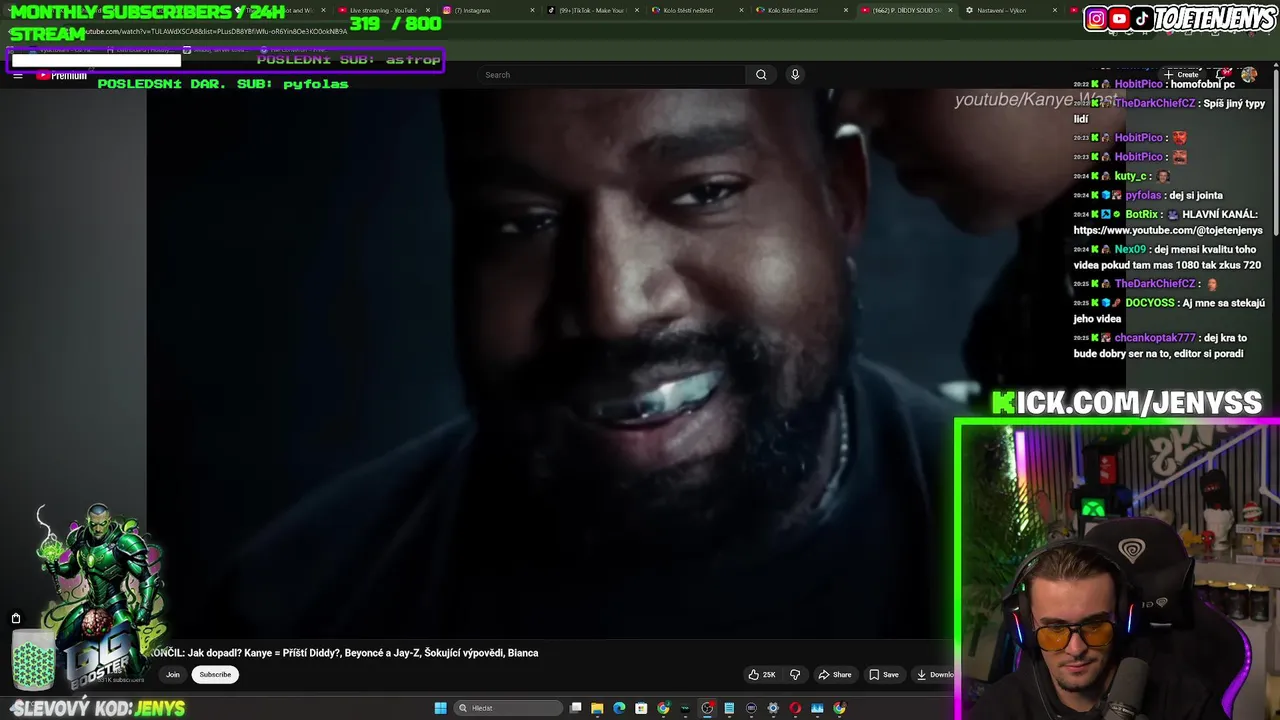Click BotRix chat username
Viewport: 1280px width, 720px height.
[x=1142, y=214]
